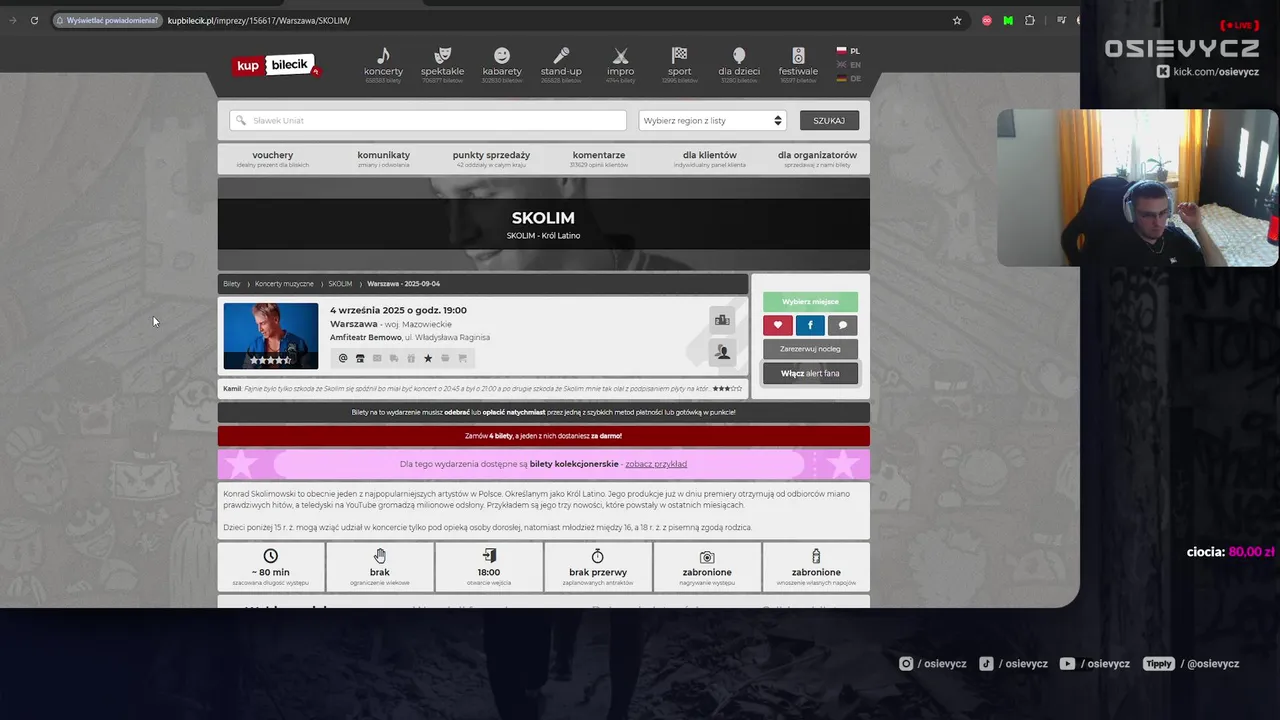Expand the Wybierz region z listy dropdown

[x=712, y=120]
